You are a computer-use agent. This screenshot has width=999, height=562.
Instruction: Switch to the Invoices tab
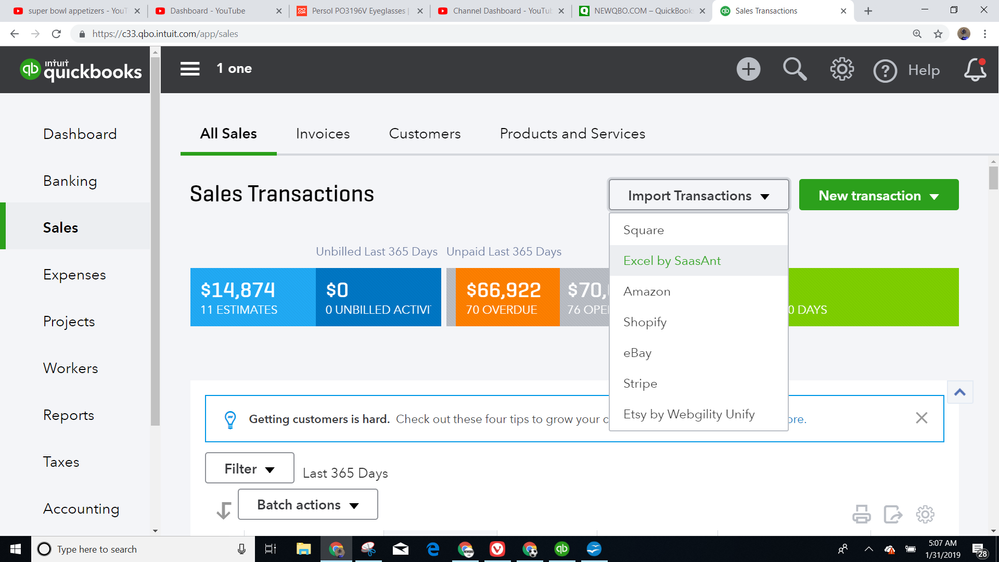coord(323,133)
